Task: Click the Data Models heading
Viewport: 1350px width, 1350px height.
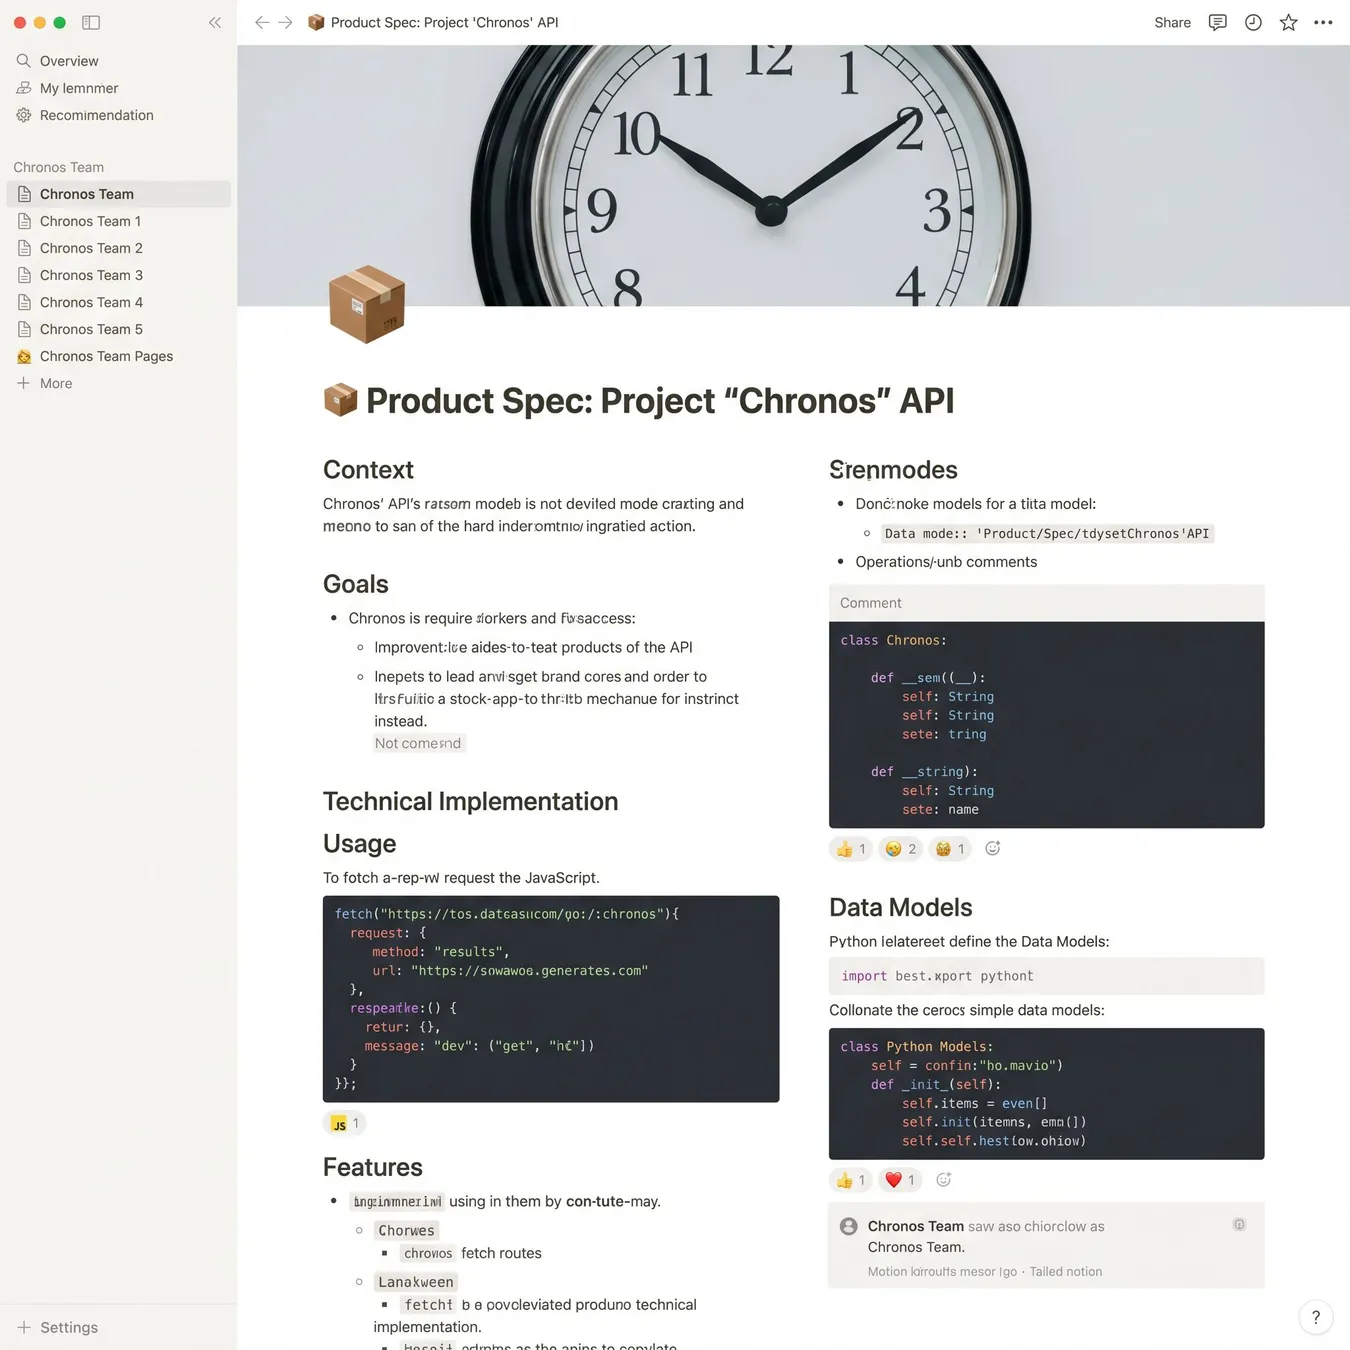Action: pos(900,907)
